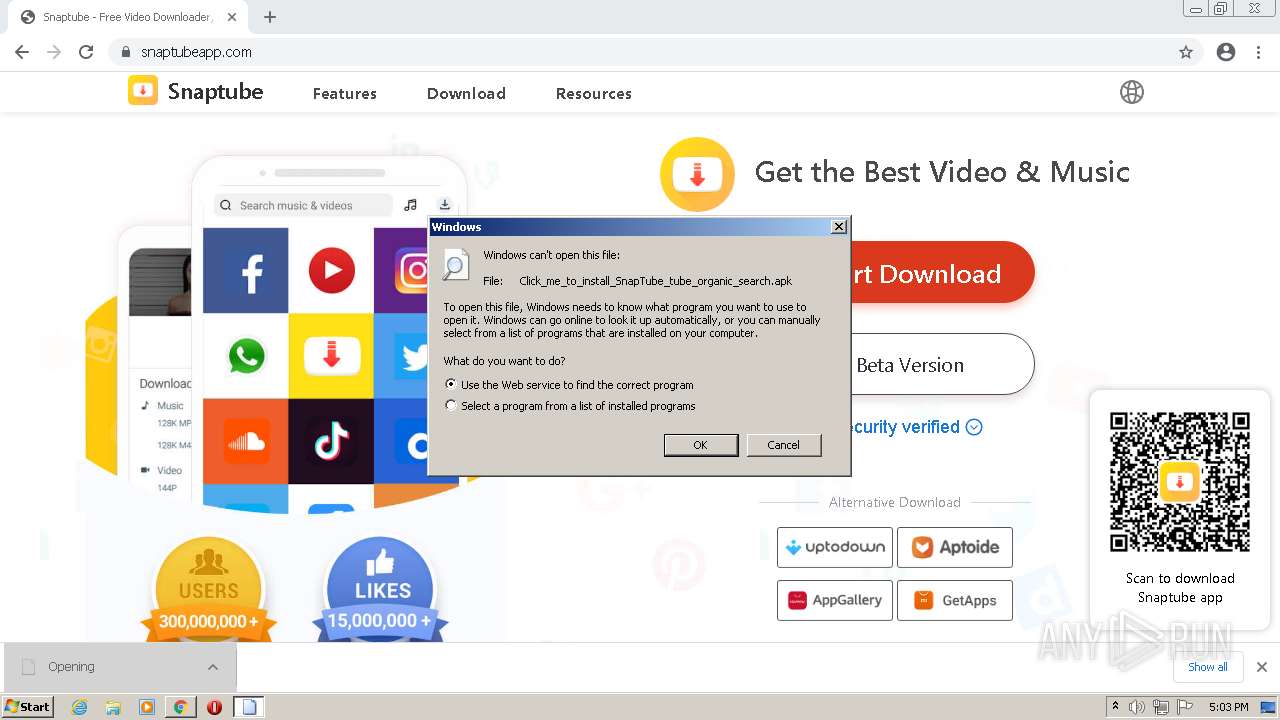Click the YouTube play tile in phone mockup
This screenshot has width=1280, height=720.
click(331, 271)
